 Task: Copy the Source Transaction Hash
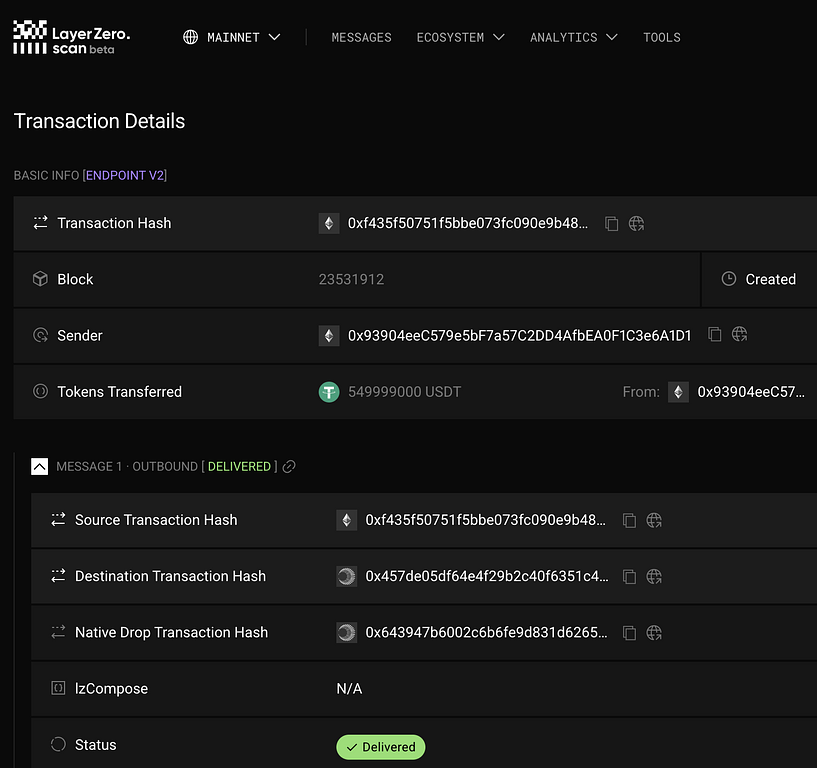point(629,520)
